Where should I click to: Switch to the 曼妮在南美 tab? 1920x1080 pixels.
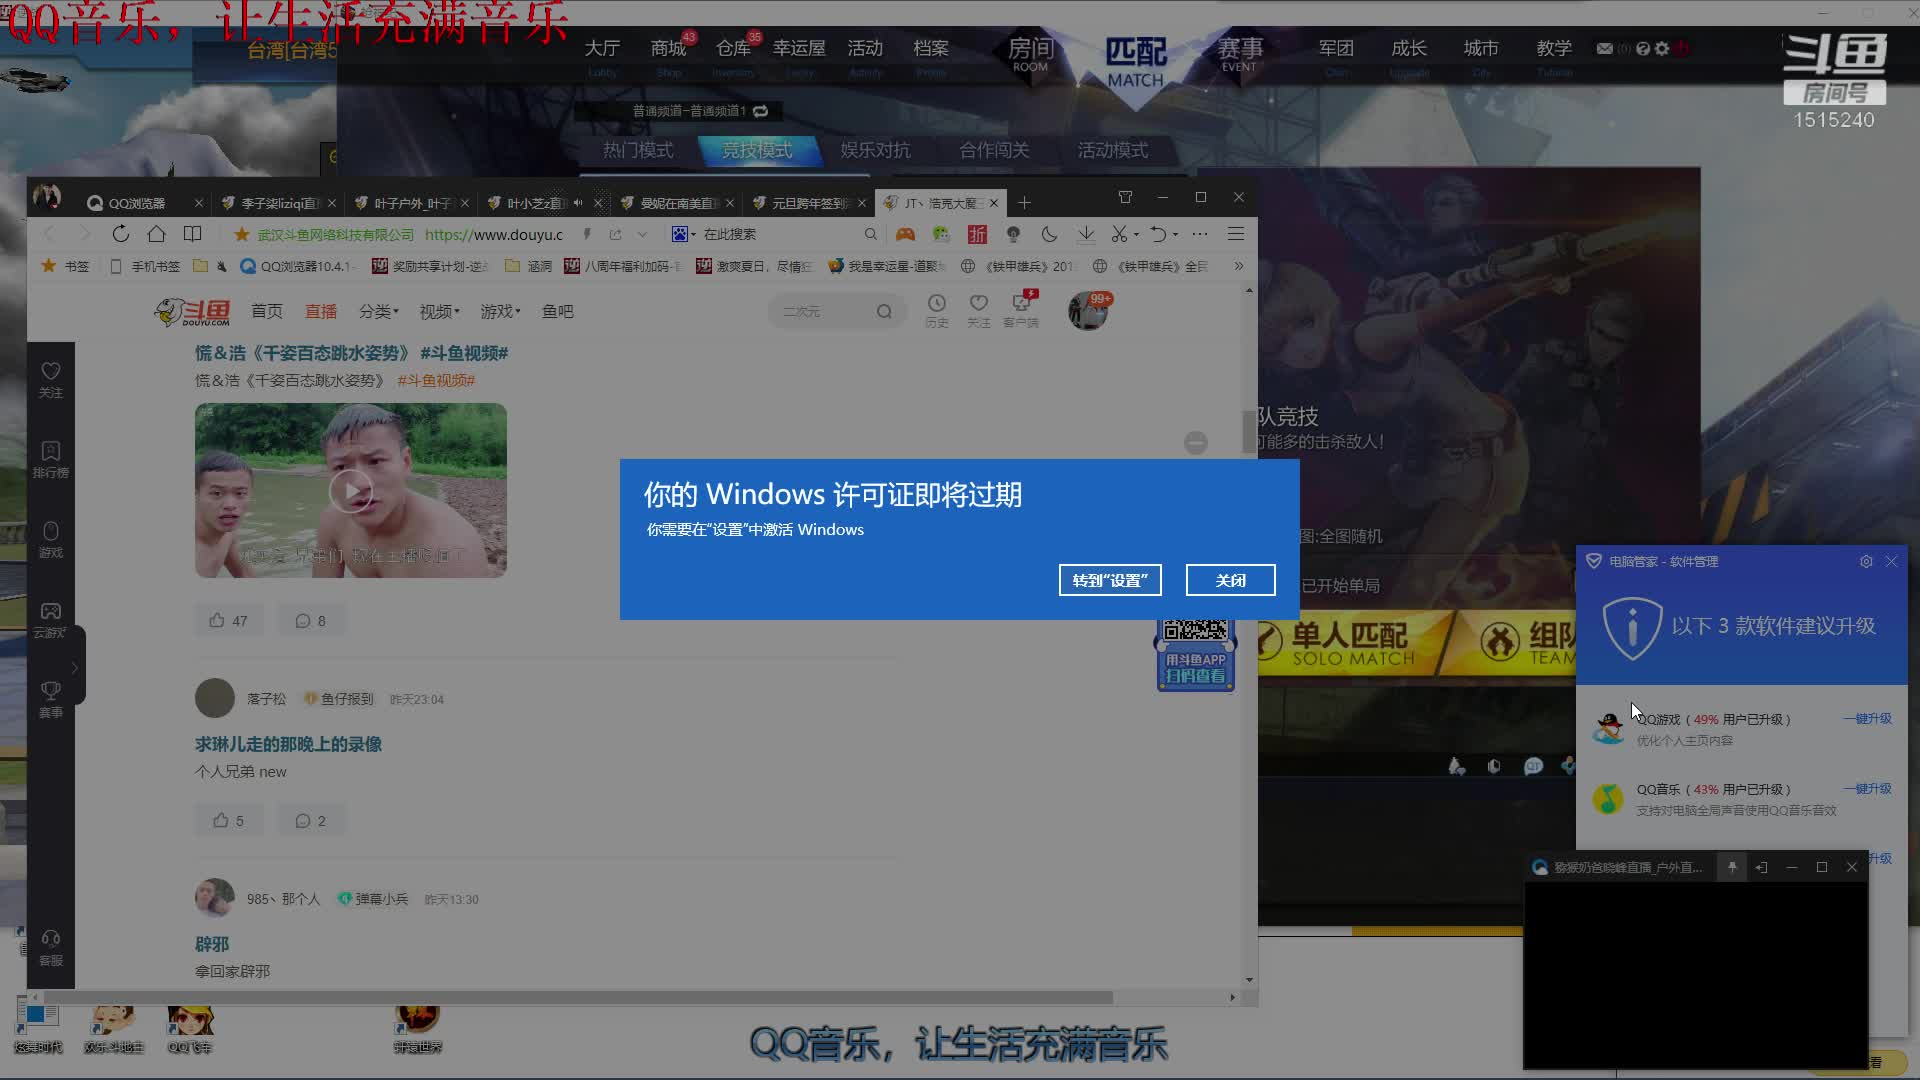tap(677, 203)
